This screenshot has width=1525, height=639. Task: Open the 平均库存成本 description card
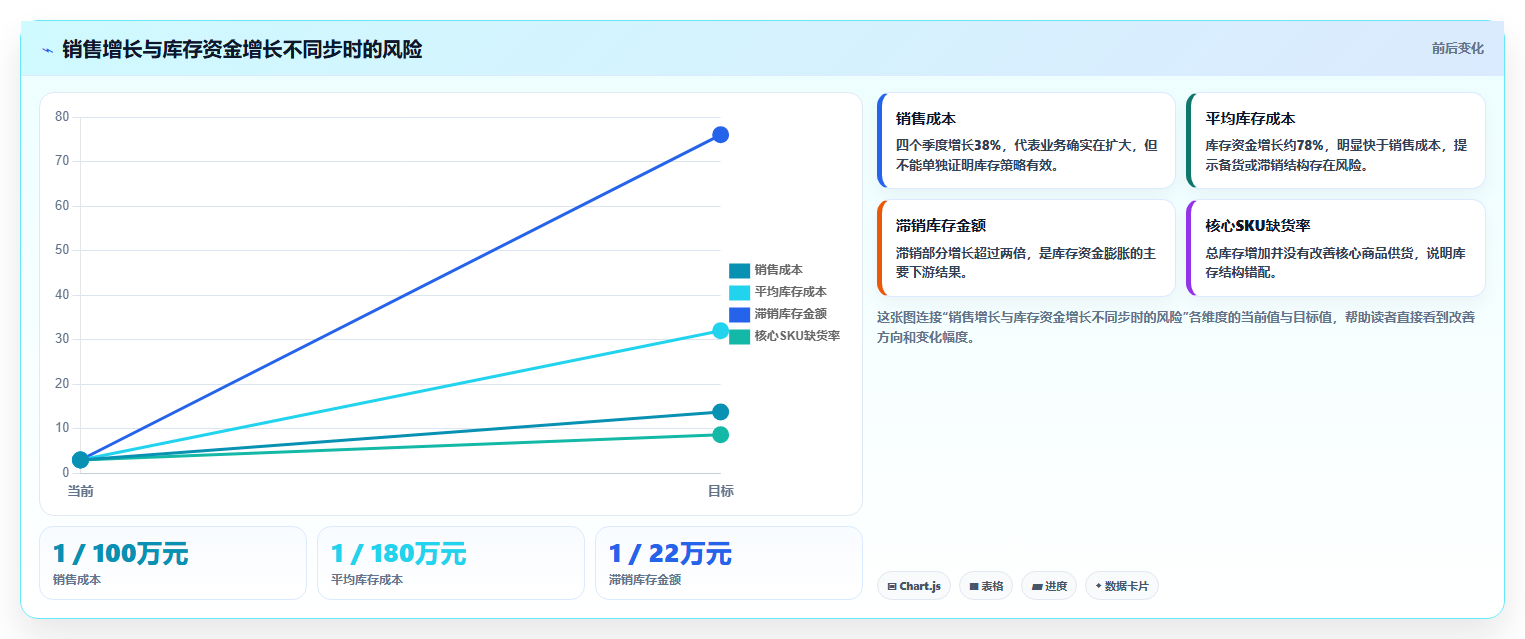(x=1336, y=141)
